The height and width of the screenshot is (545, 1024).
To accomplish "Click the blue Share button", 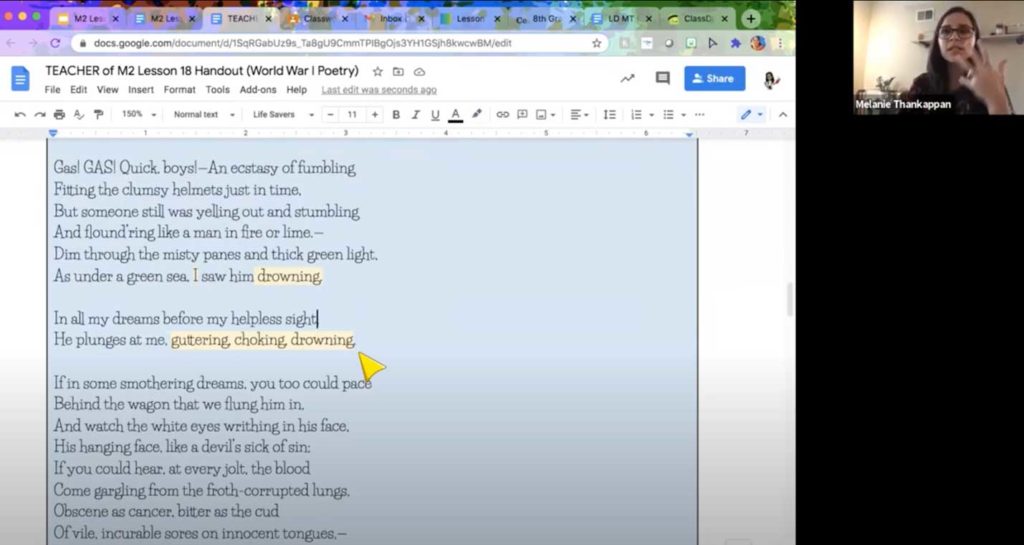I will click(714, 78).
